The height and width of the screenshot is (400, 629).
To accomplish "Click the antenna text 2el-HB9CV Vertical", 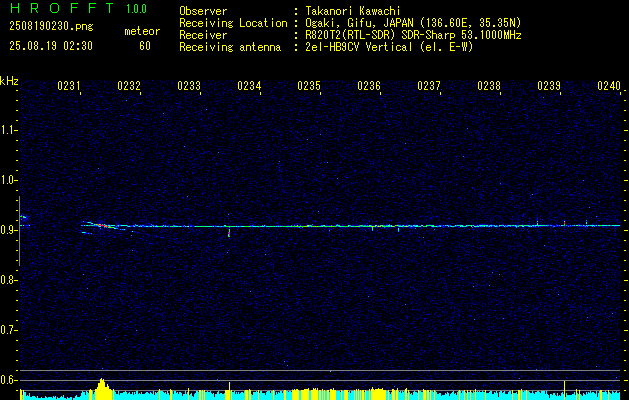I will (x=359, y=47).
